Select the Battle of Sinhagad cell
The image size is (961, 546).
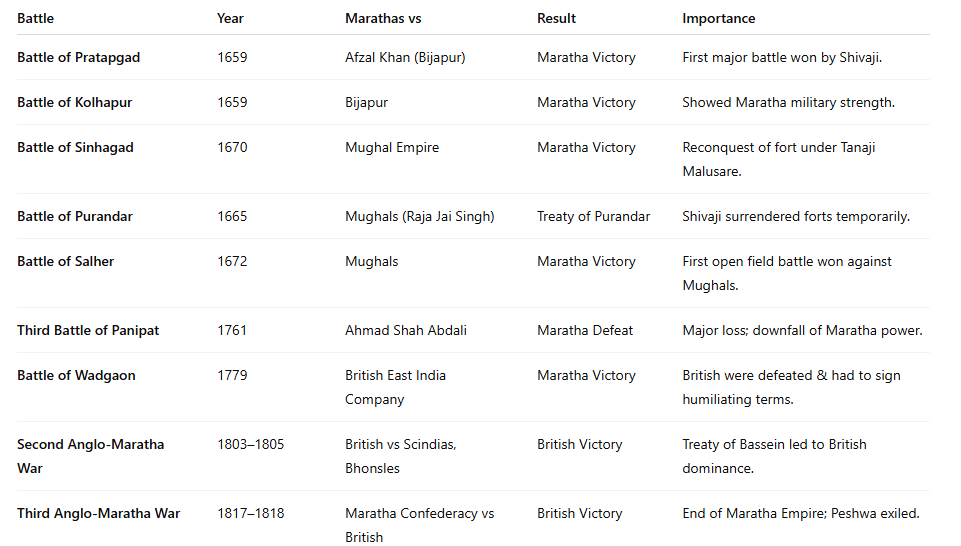coord(75,147)
